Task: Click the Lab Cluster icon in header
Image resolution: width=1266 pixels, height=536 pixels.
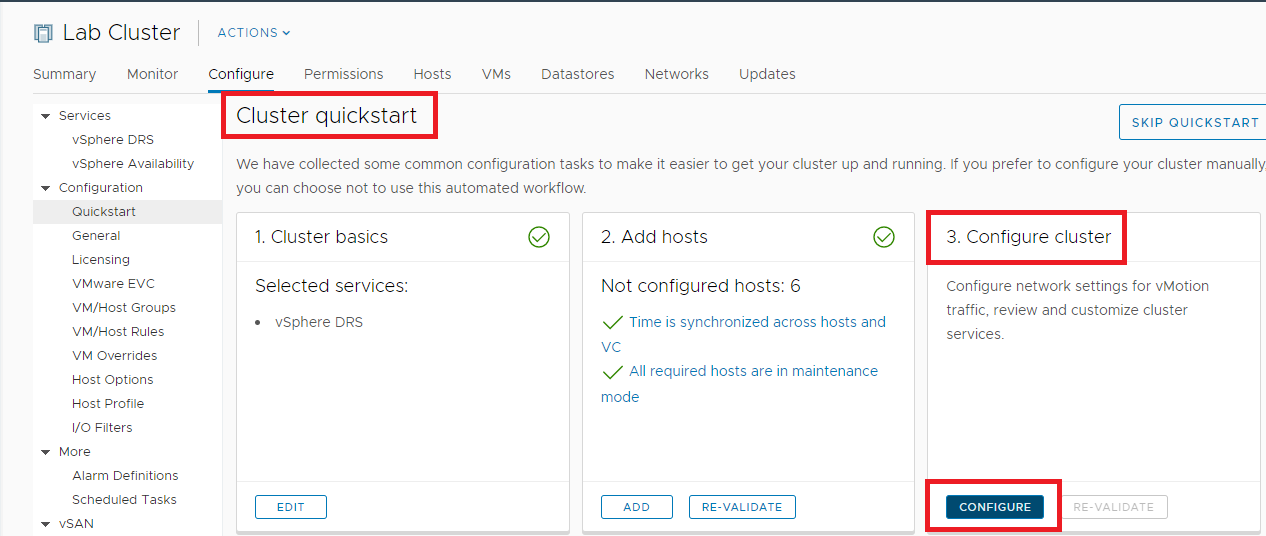Action: pyautogui.click(x=43, y=33)
